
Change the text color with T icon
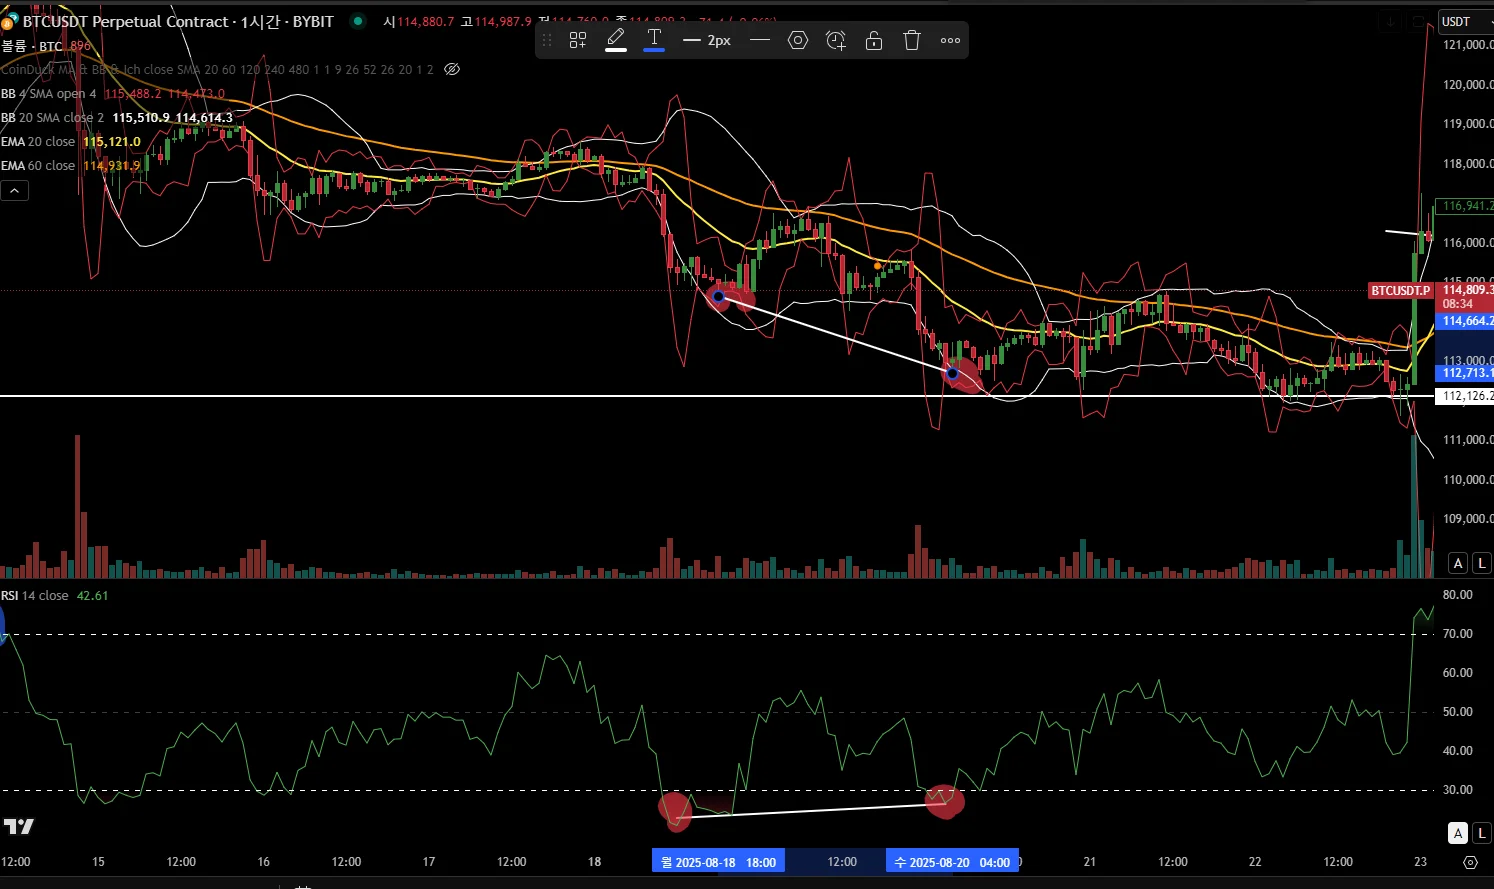click(654, 40)
